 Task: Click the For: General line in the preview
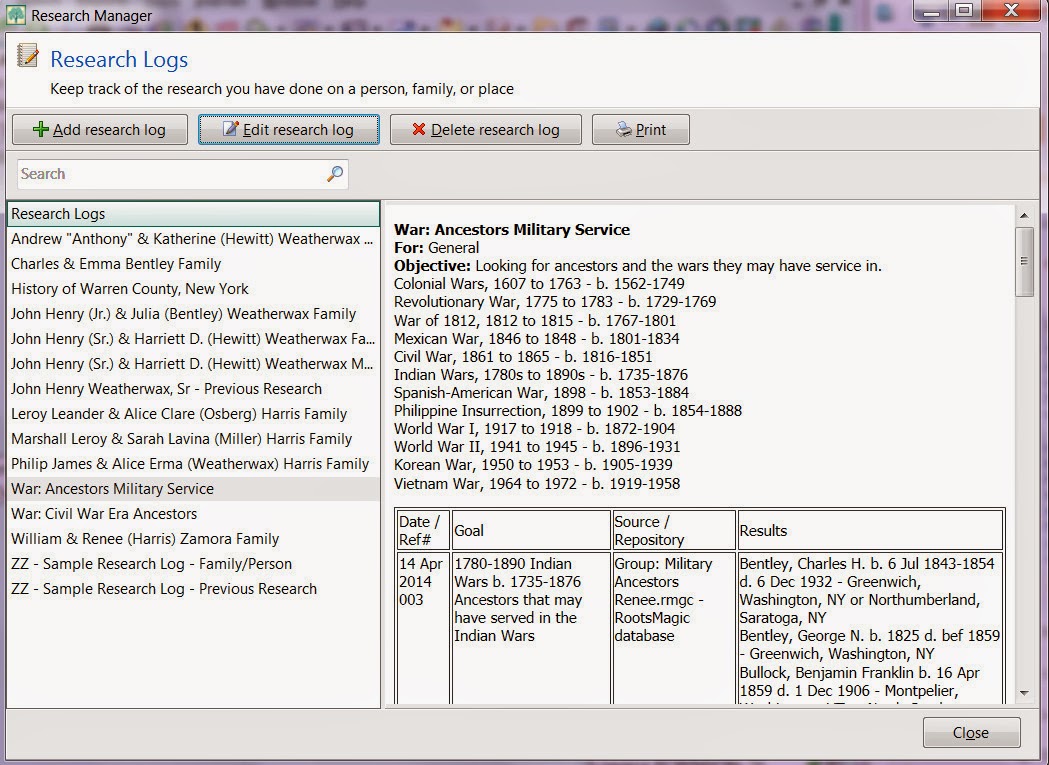click(436, 248)
